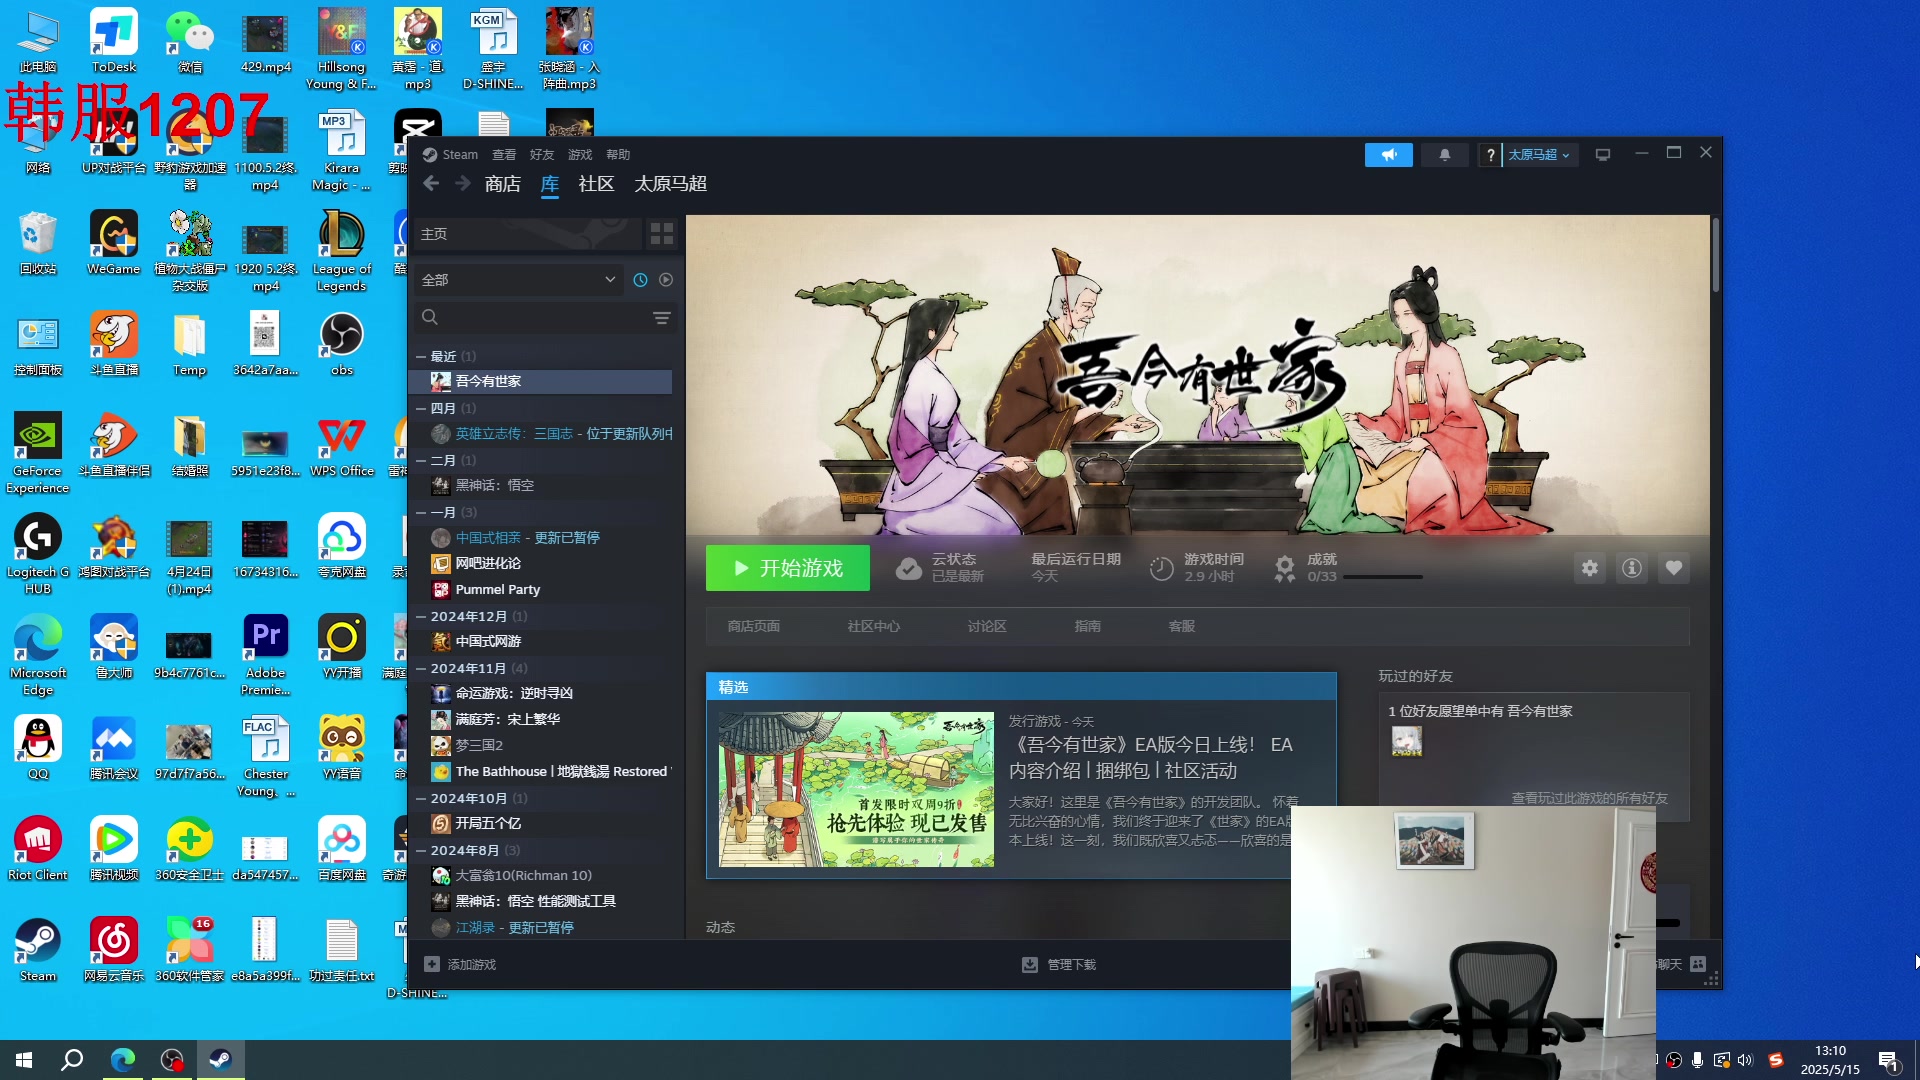Image resolution: width=1920 pixels, height=1080 pixels.
Task: Show game info icon
Action: (1631, 568)
